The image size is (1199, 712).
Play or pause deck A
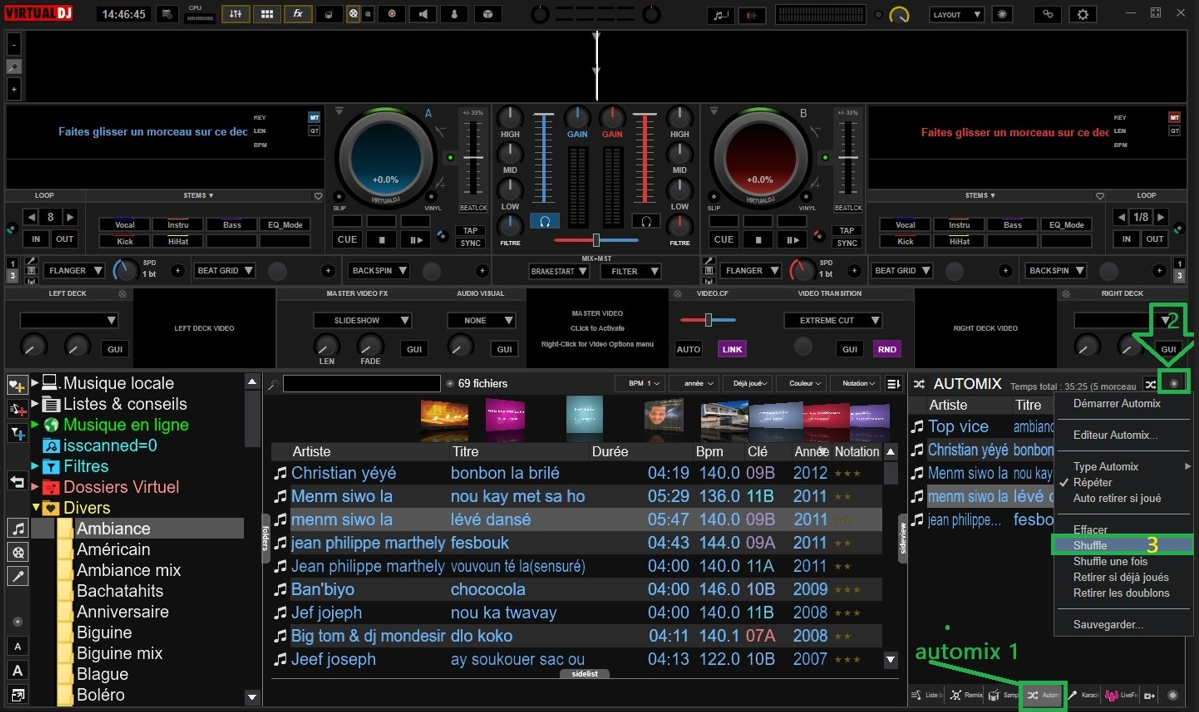tap(416, 239)
